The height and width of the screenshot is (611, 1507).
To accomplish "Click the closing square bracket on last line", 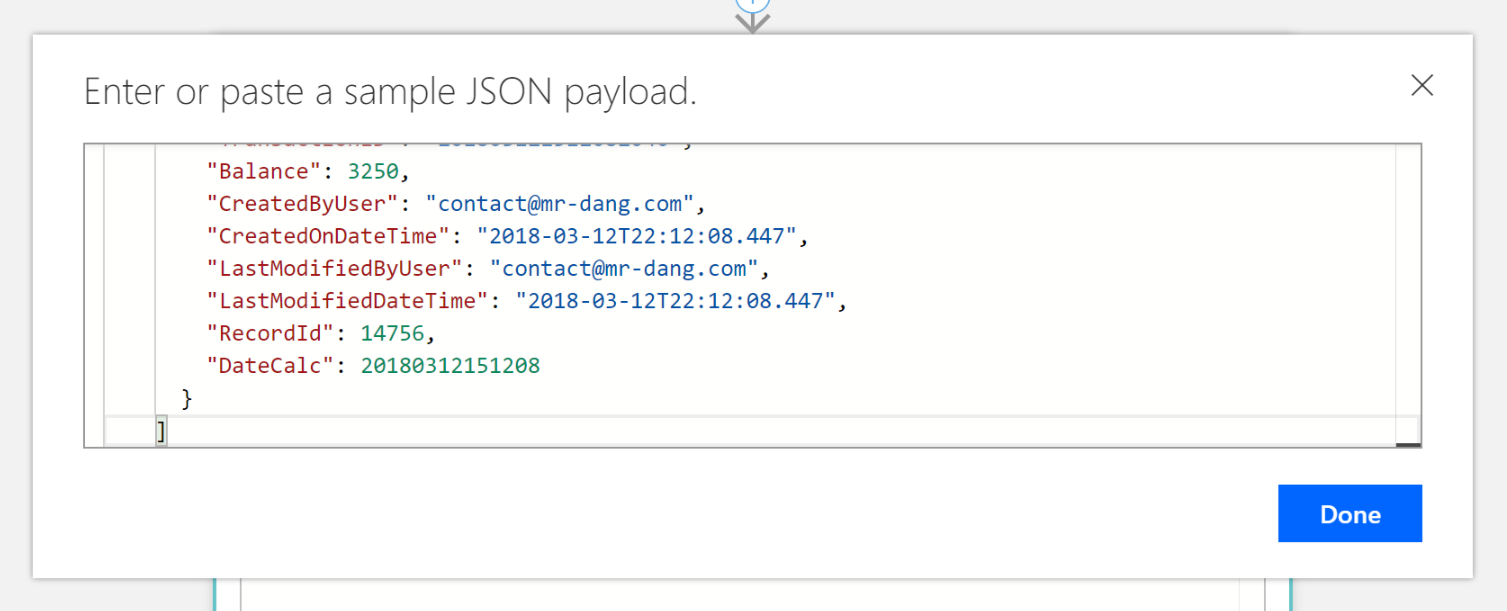I will point(160,431).
